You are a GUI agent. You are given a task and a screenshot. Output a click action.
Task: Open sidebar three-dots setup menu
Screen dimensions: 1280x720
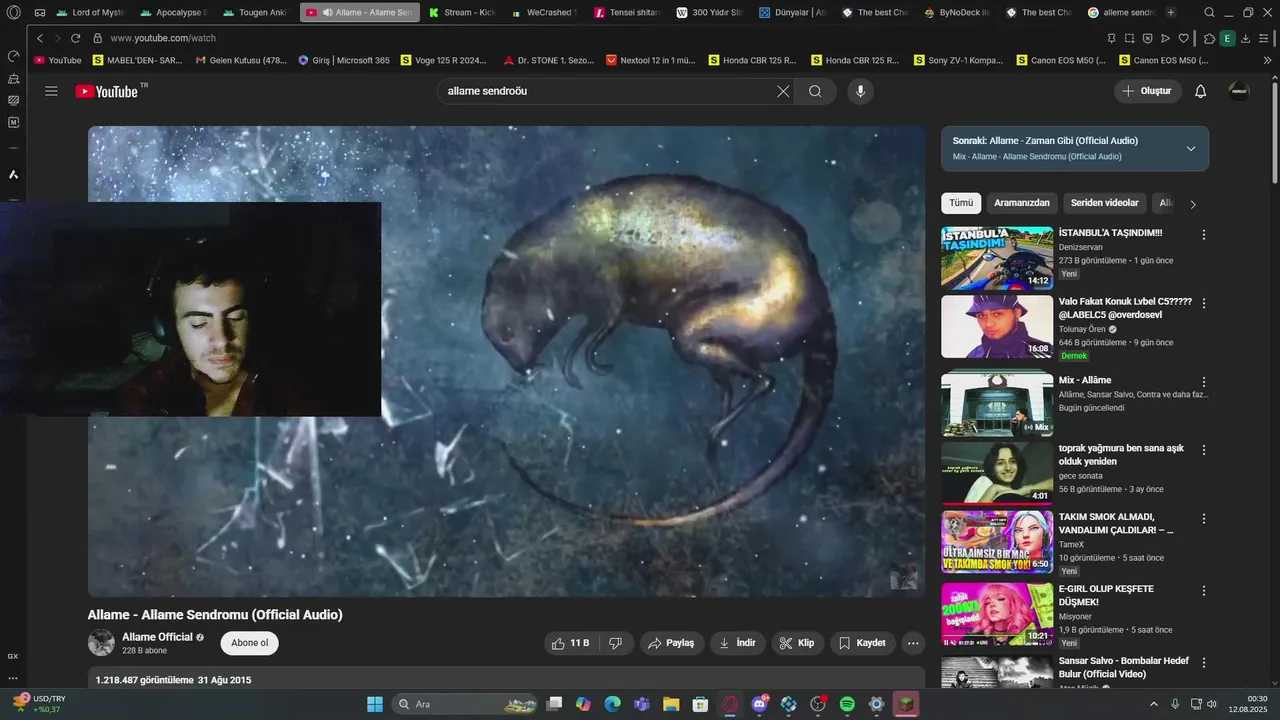(13, 678)
